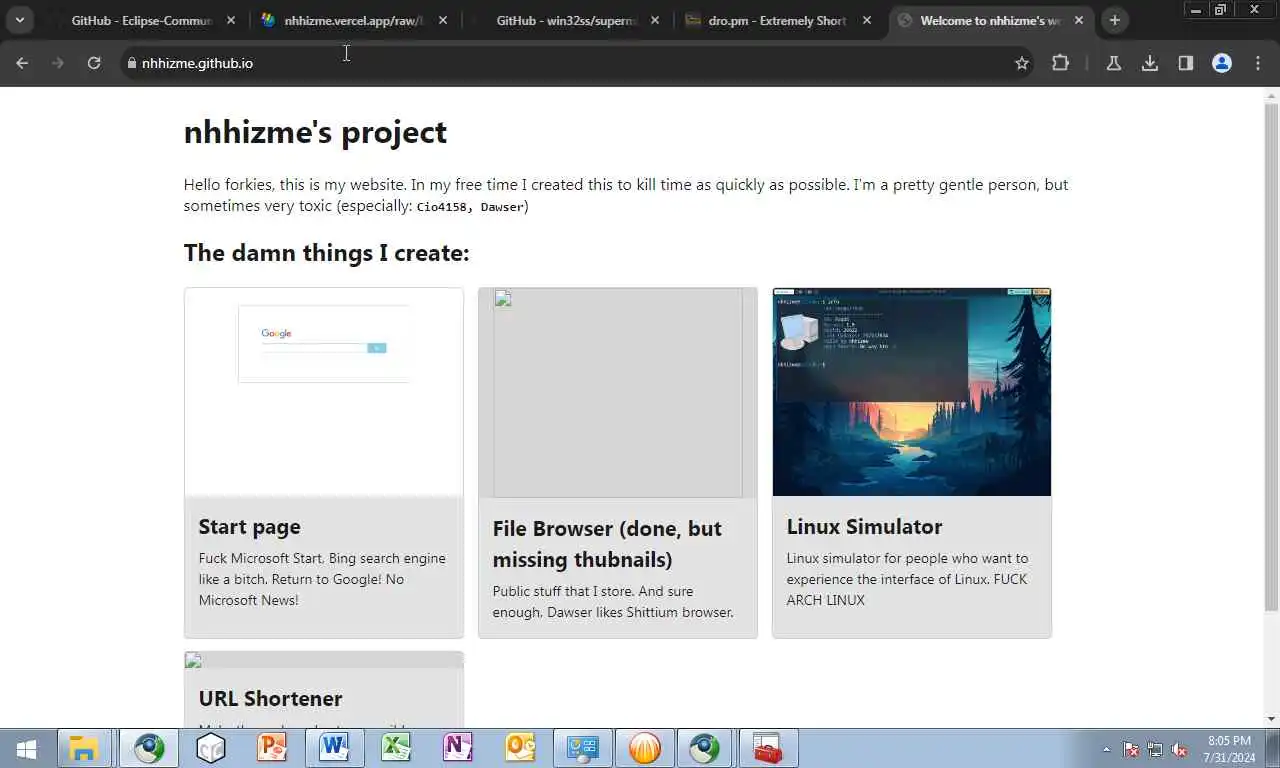Screen dimensions: 1280x768
Task: Click the URL Shortener broken image
Action: [324, 660]
